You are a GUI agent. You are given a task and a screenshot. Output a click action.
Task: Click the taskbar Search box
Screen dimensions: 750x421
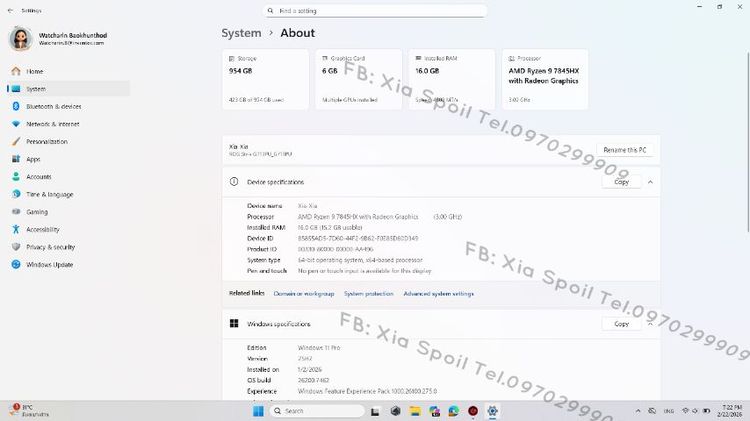pos(317,411)
